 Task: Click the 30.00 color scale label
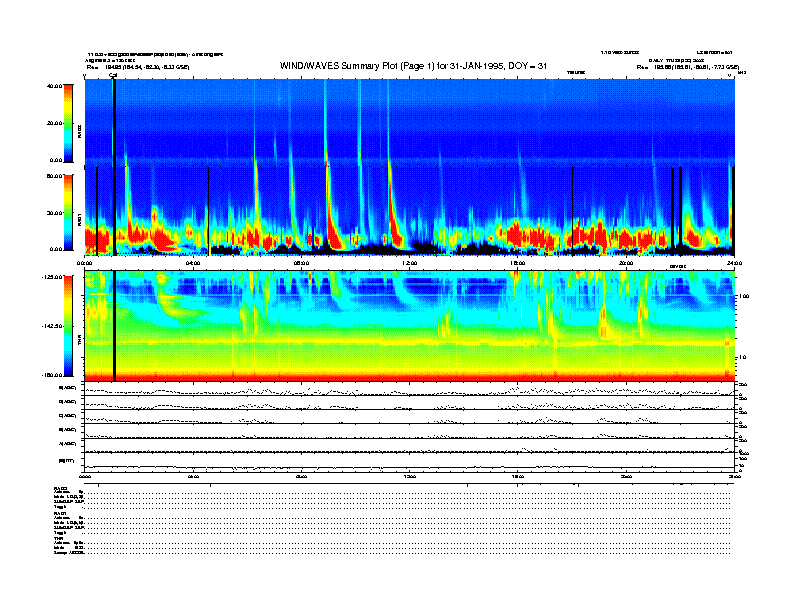tap(54, 213)
